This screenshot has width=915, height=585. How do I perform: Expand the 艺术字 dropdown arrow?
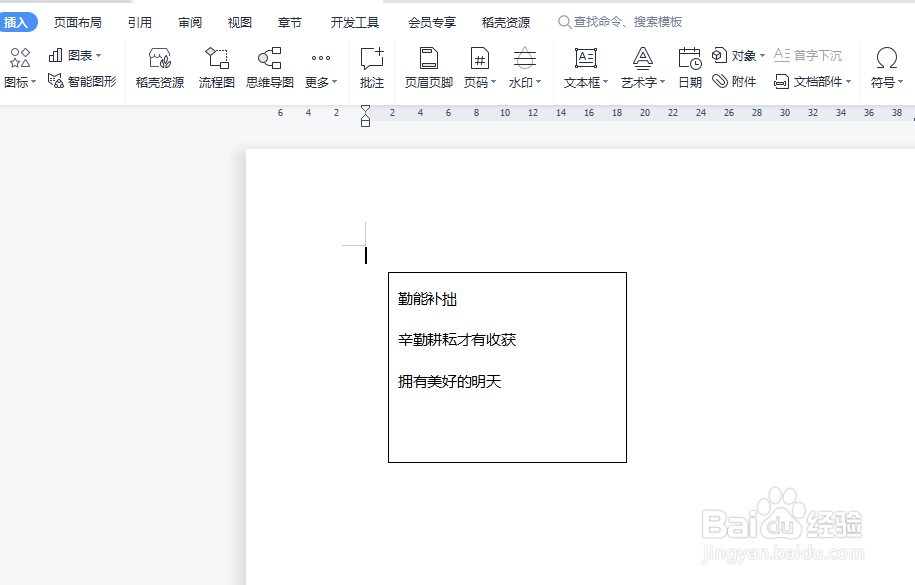click(662, 82)
